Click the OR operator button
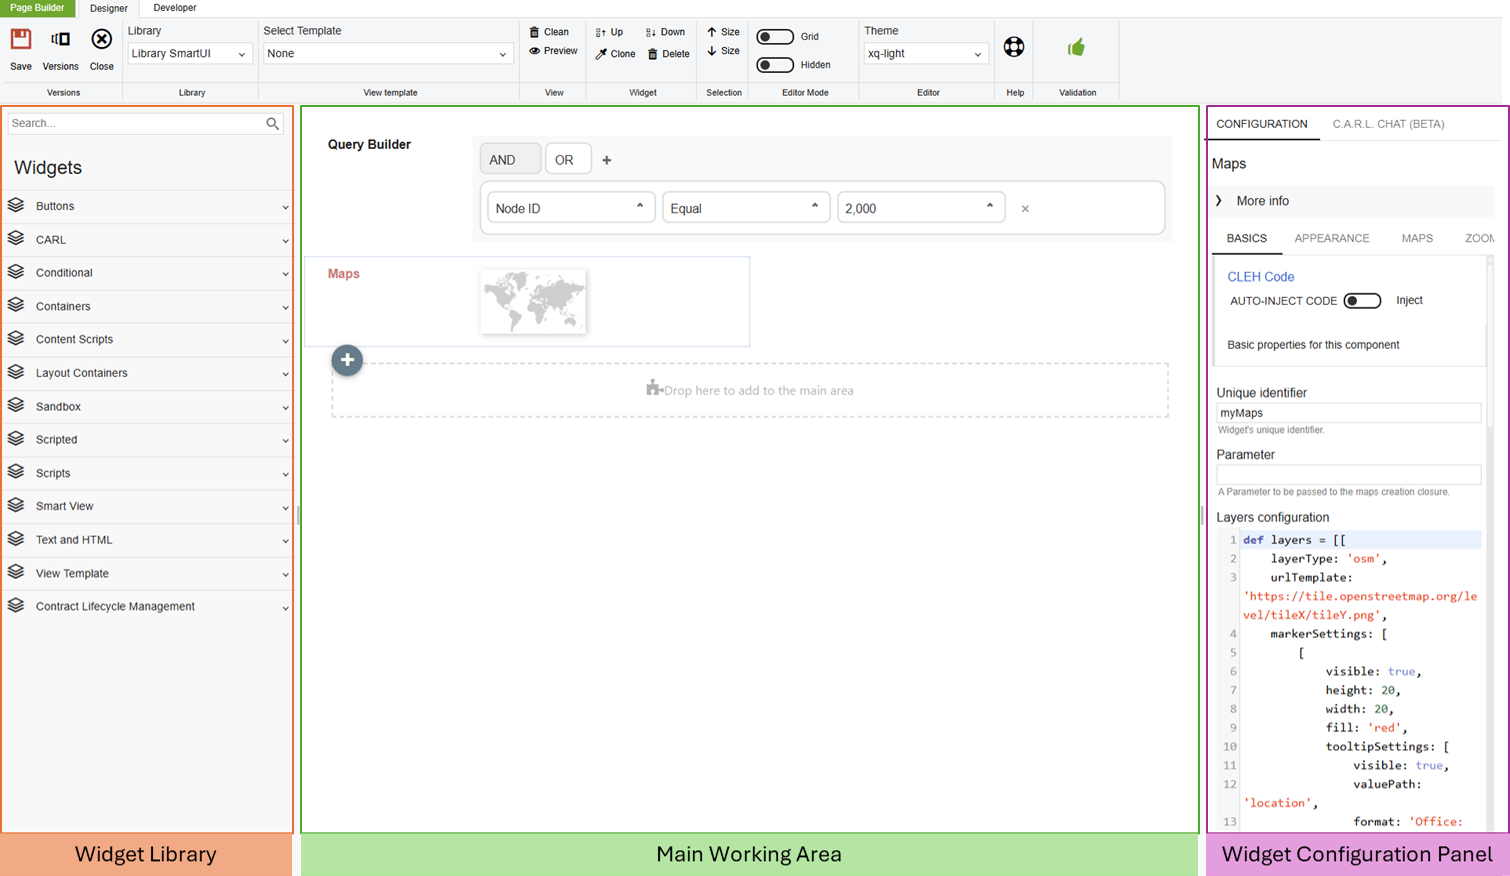This screenshot has height=876, width=1510. click(x=567, y=158)
